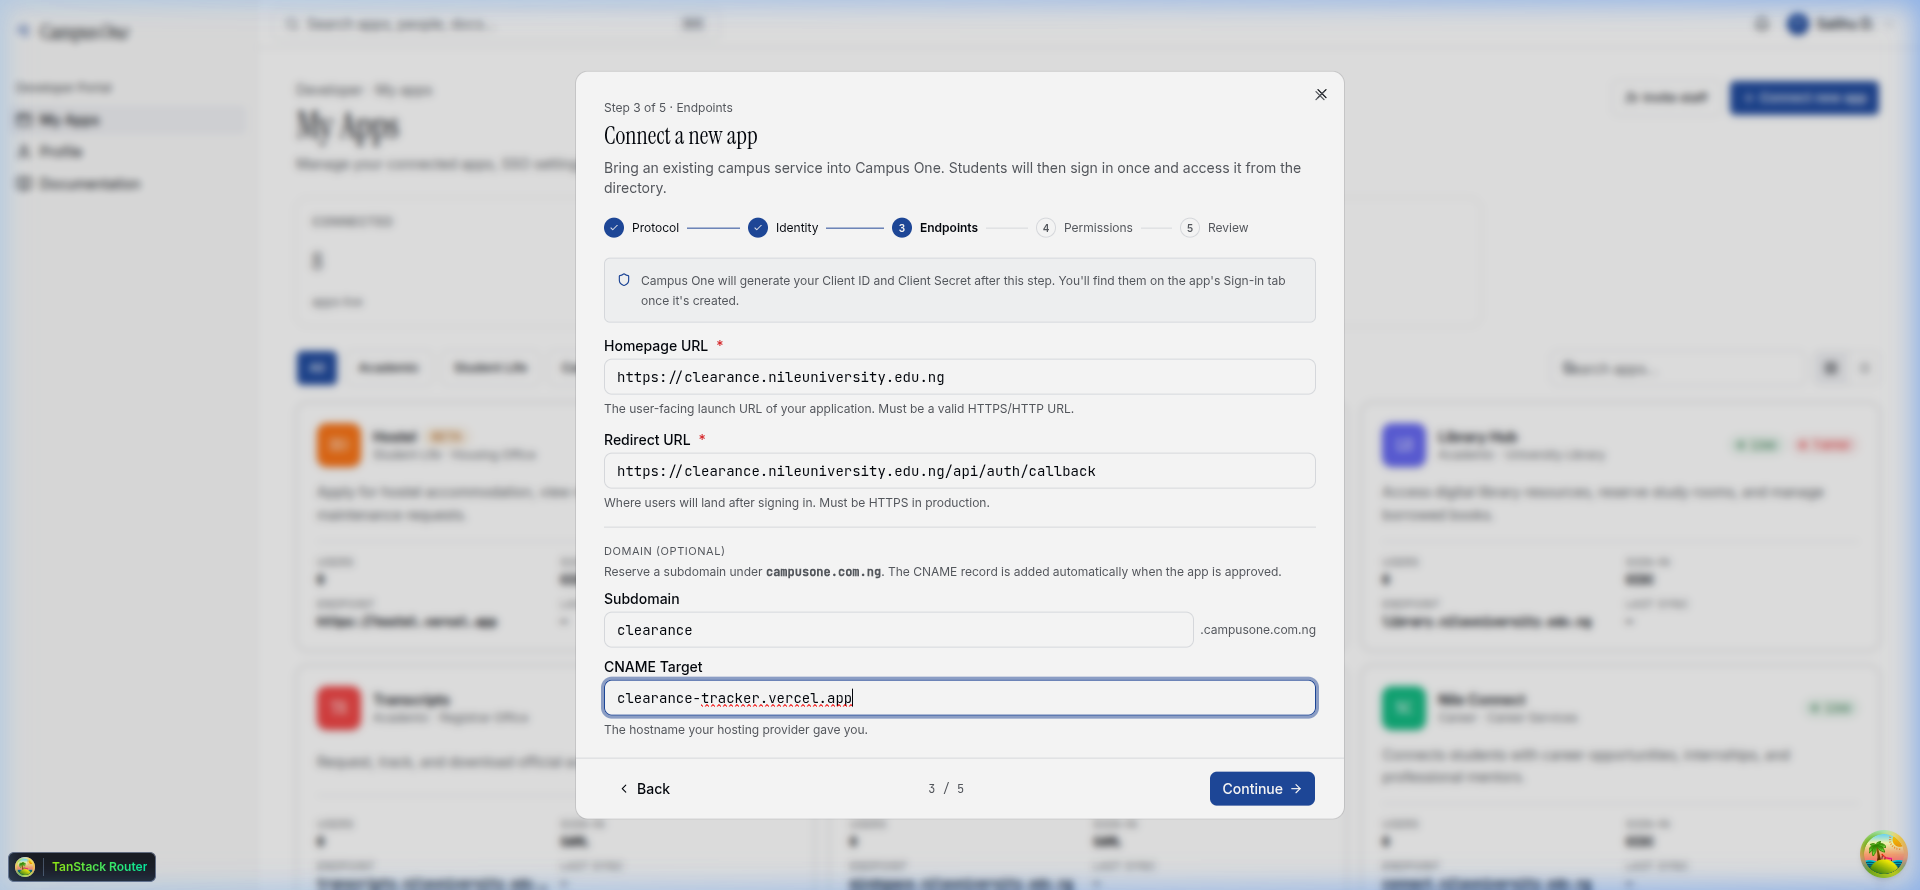Go Back to the previous step
This screenshot has width=1920, height=890.
645,789
